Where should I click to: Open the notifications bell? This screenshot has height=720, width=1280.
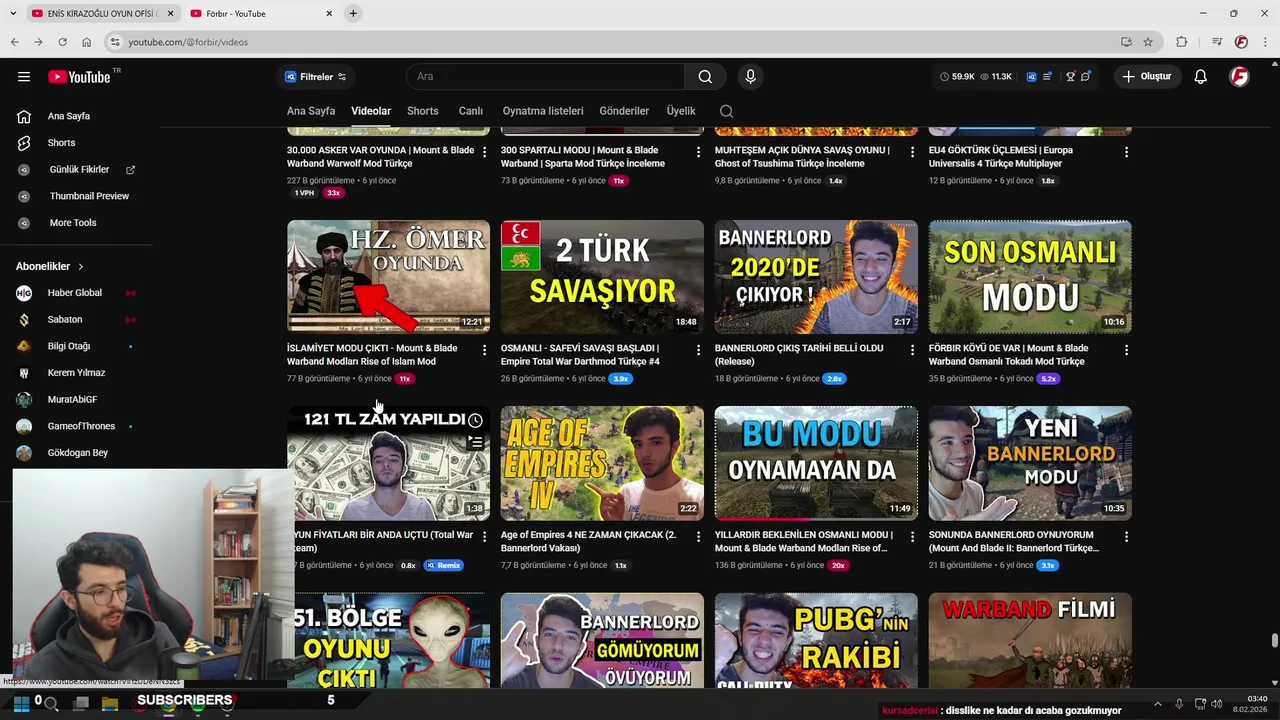coord(1200,77)
